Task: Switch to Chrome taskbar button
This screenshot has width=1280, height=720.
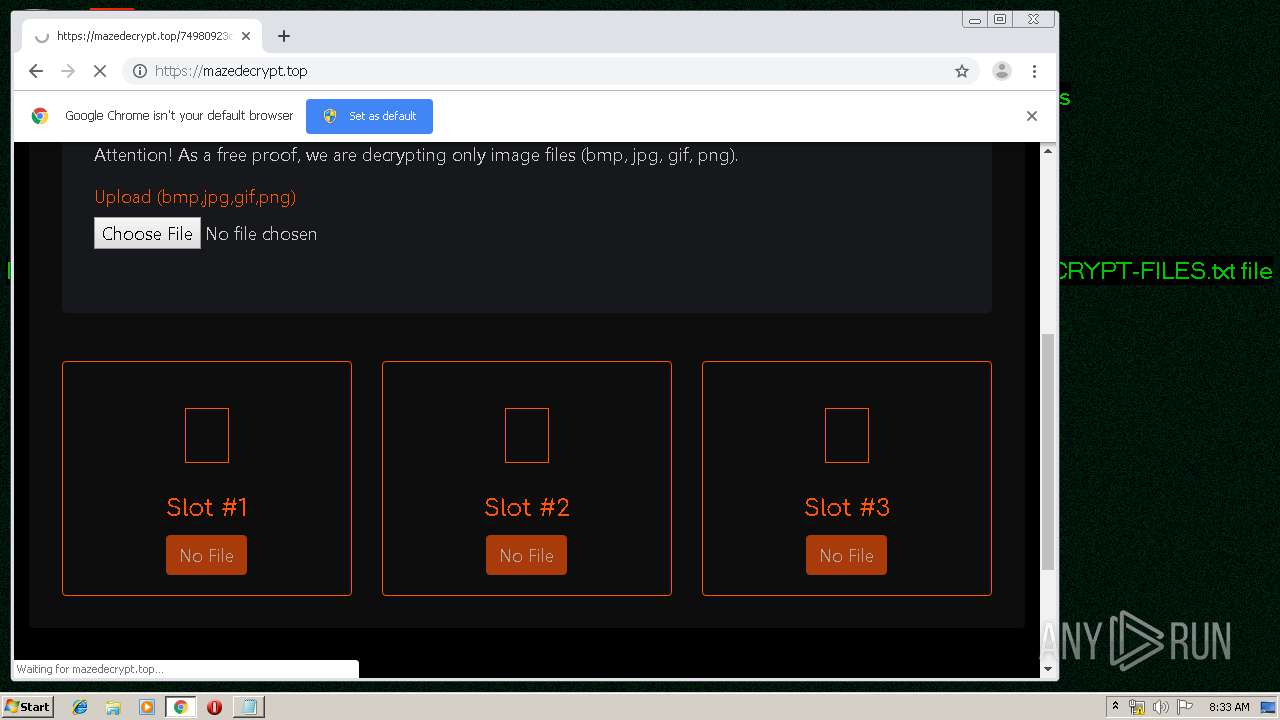Action: [x=180, y=707]
